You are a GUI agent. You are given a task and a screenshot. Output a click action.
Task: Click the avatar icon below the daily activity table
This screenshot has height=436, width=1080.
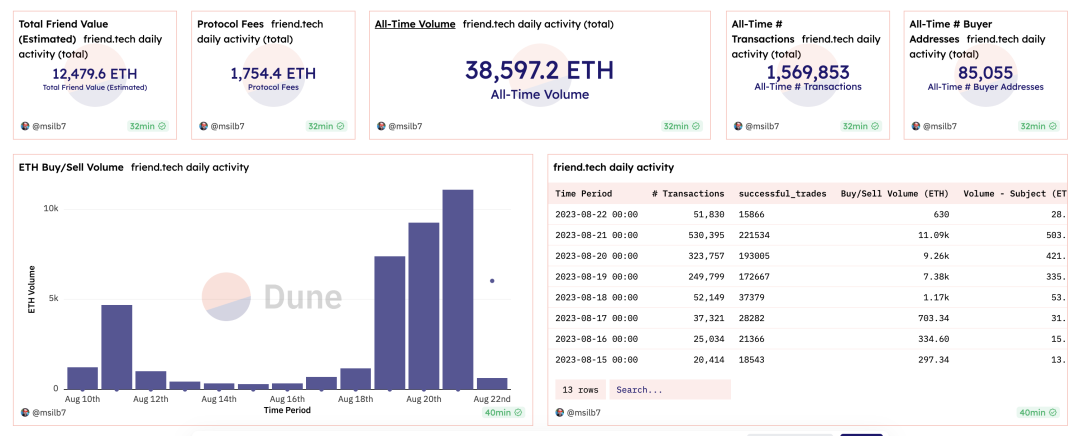click(x=562, y=412)
